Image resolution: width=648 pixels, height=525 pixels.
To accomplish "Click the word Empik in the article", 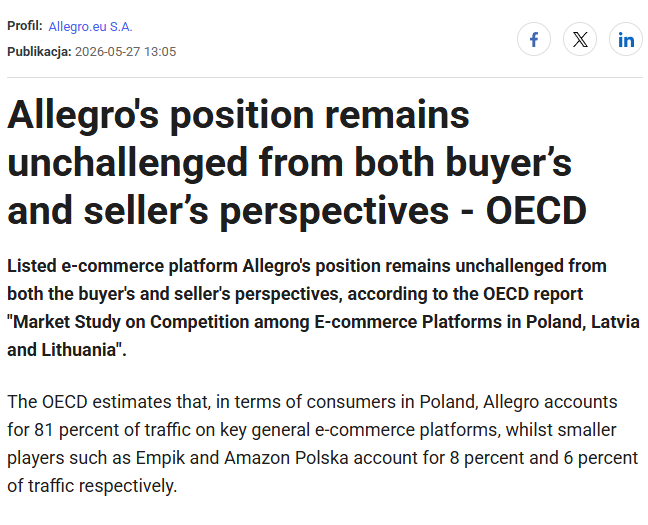I will [x=160, y=458].
